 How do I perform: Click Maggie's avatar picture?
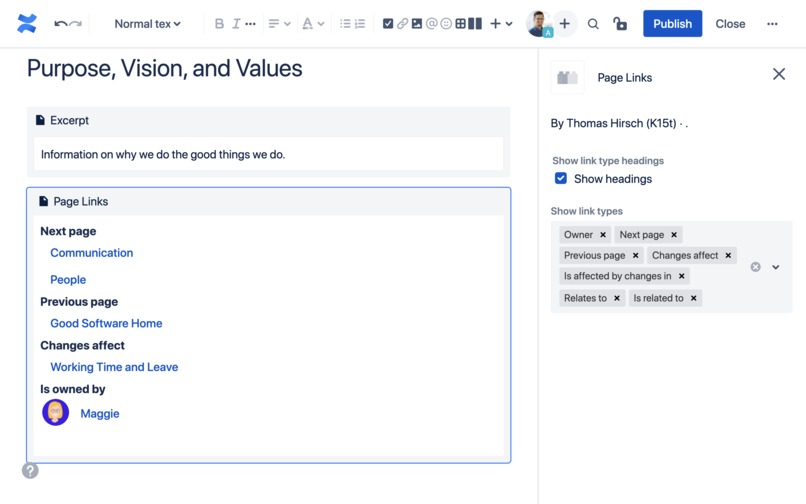[x=56, y=412]
